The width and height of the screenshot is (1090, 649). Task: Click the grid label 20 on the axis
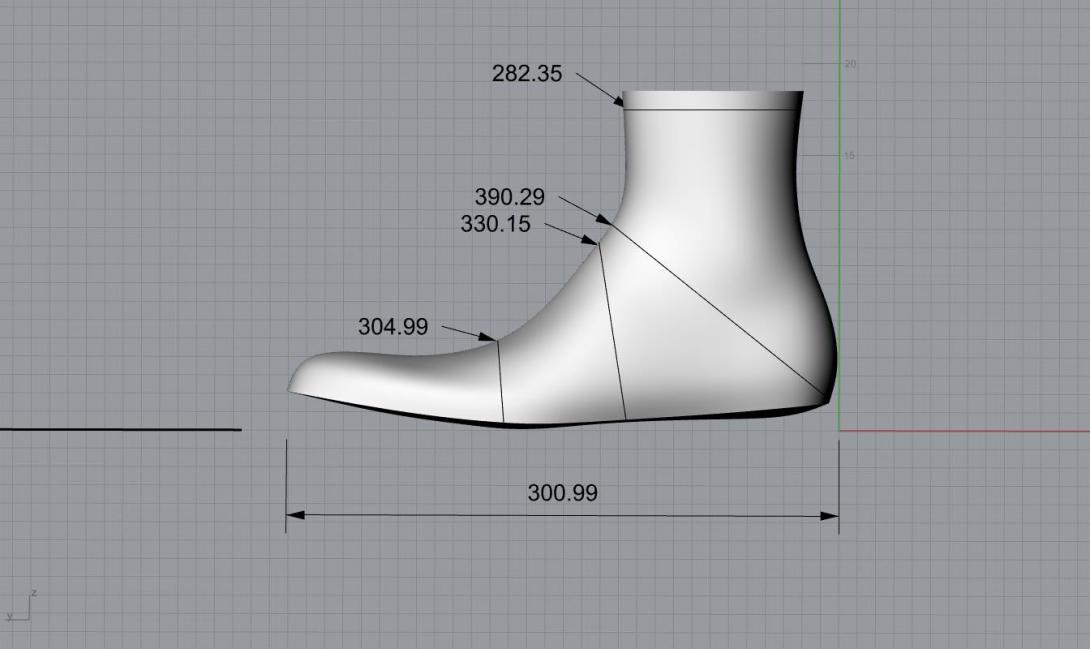click(x=850, y=64)
